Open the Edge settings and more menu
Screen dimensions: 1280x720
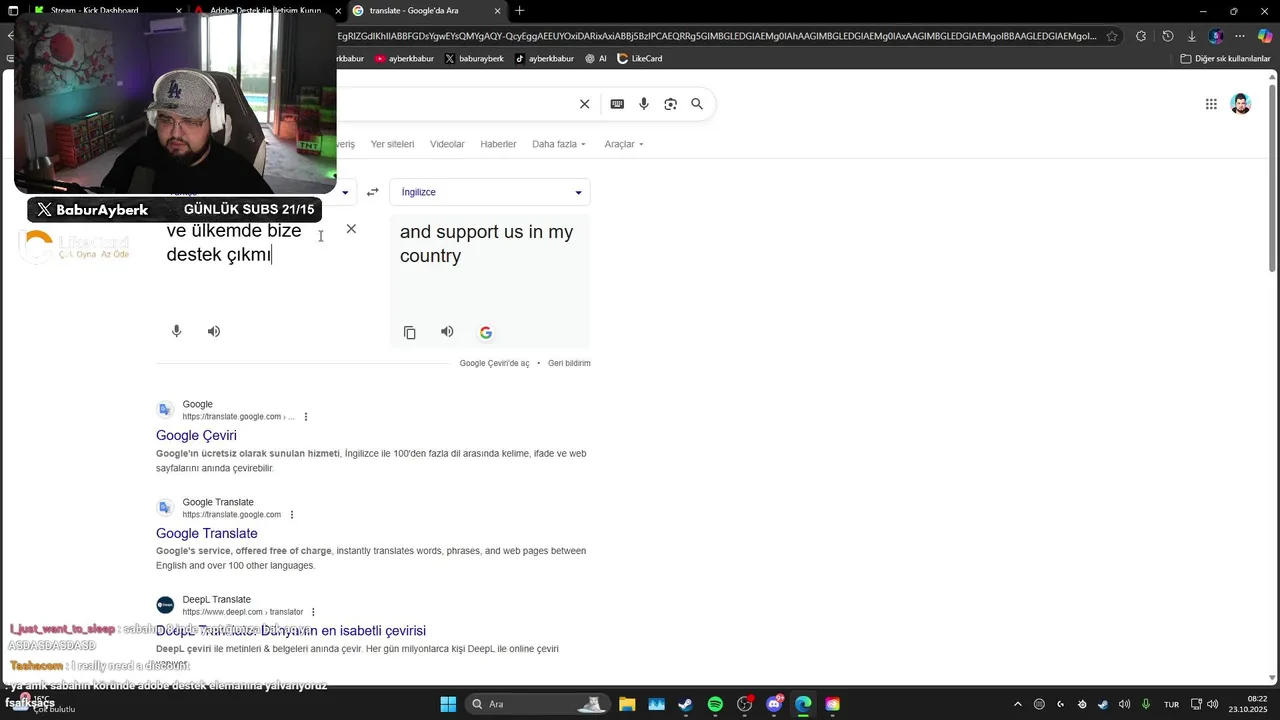pos(1240,36)
